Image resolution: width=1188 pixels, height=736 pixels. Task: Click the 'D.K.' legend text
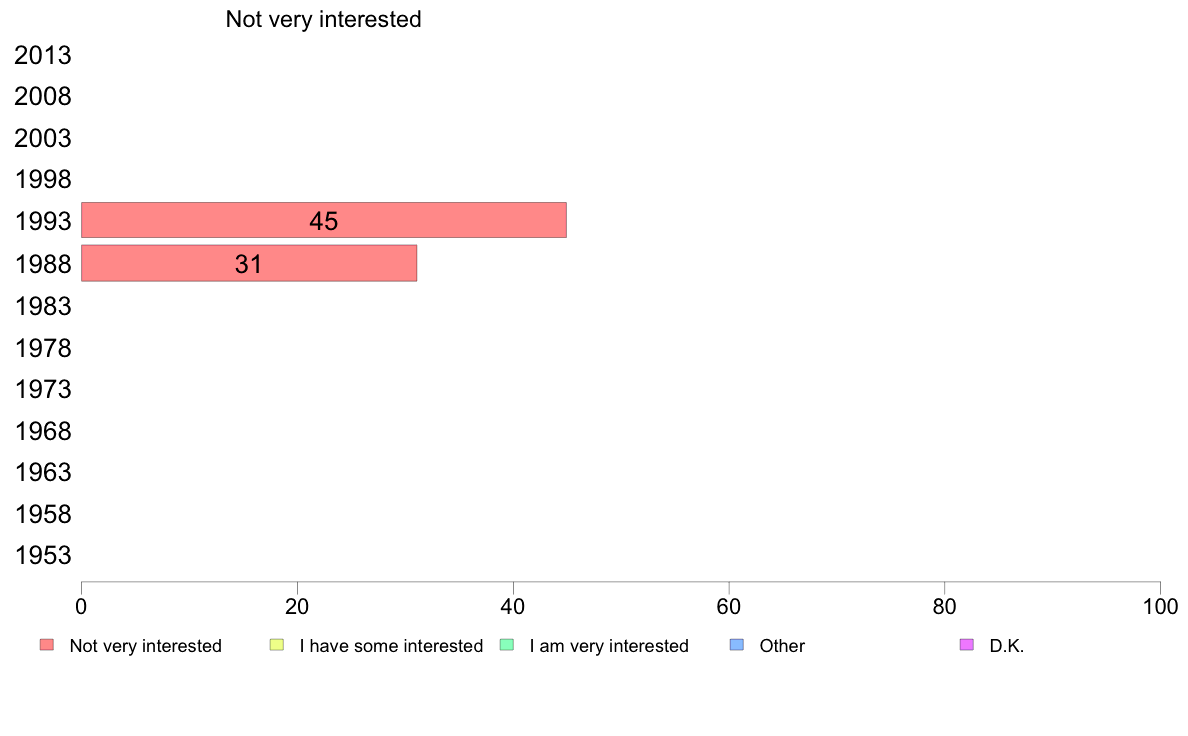1007,646
